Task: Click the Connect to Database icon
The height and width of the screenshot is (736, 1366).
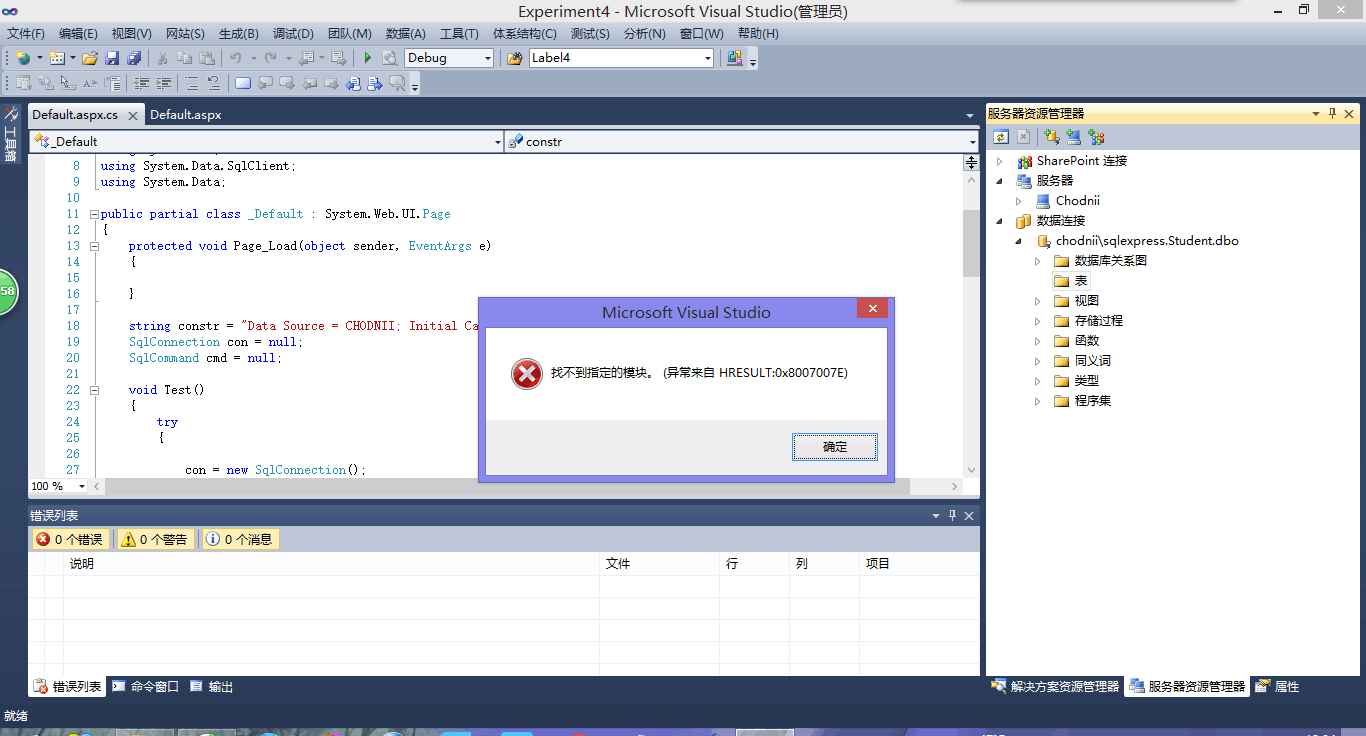Action: click(1051, 137)
